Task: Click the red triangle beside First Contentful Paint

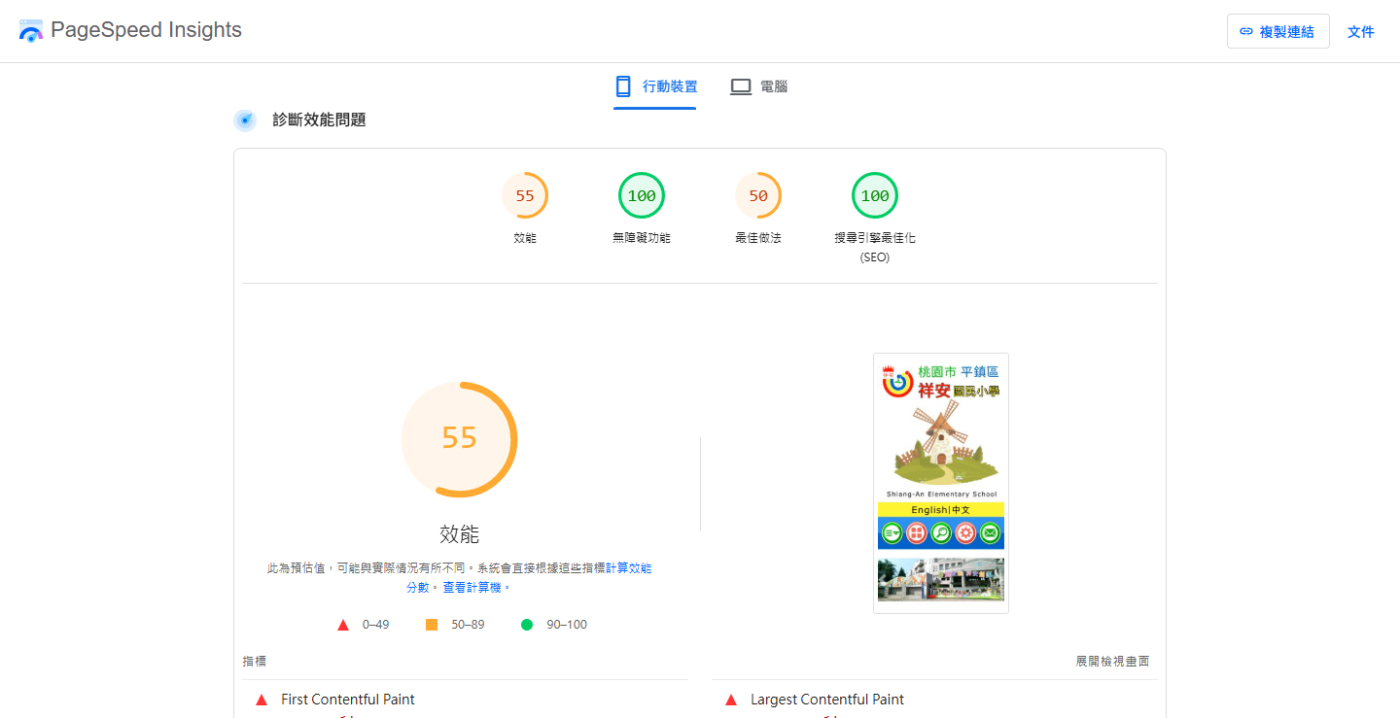Action: coord(262,700)
